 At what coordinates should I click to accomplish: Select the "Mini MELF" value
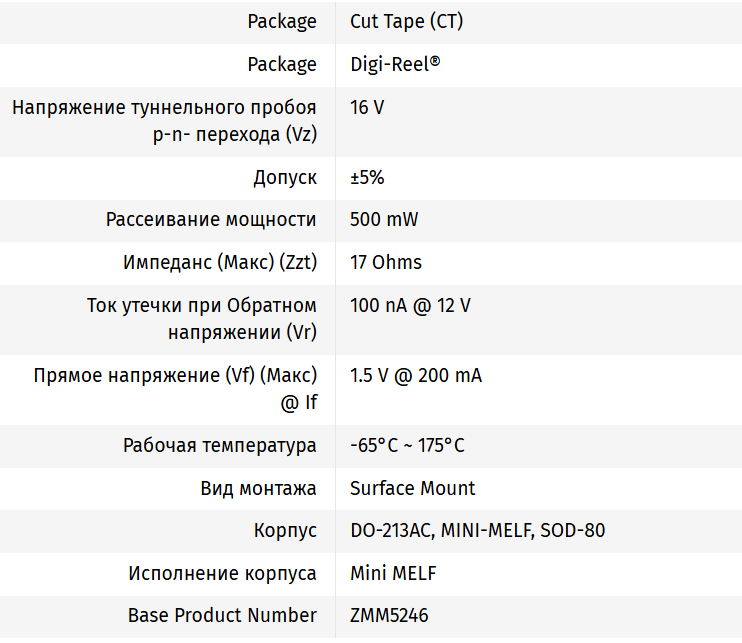coord(393,574)
